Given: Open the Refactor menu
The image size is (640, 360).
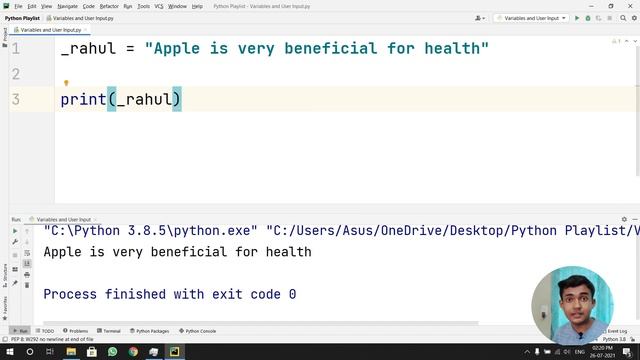Looking at the screenshot, I should point(109,6).
